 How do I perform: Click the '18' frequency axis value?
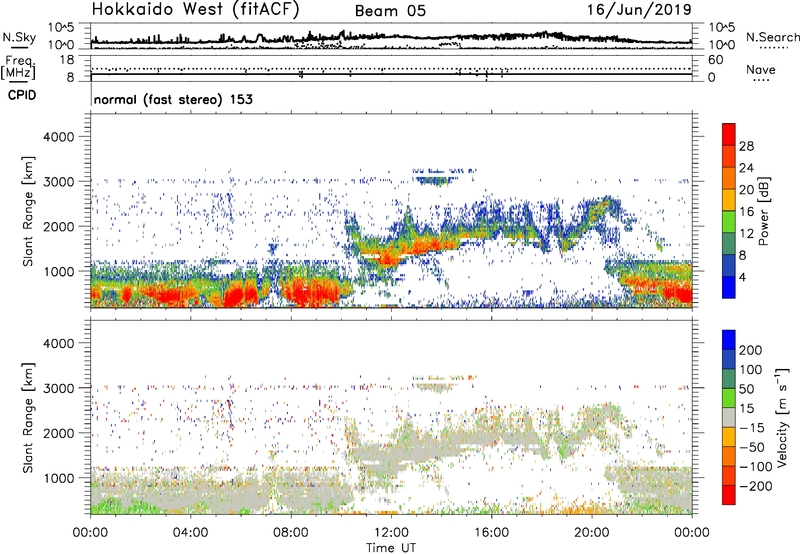coord(67,60)
